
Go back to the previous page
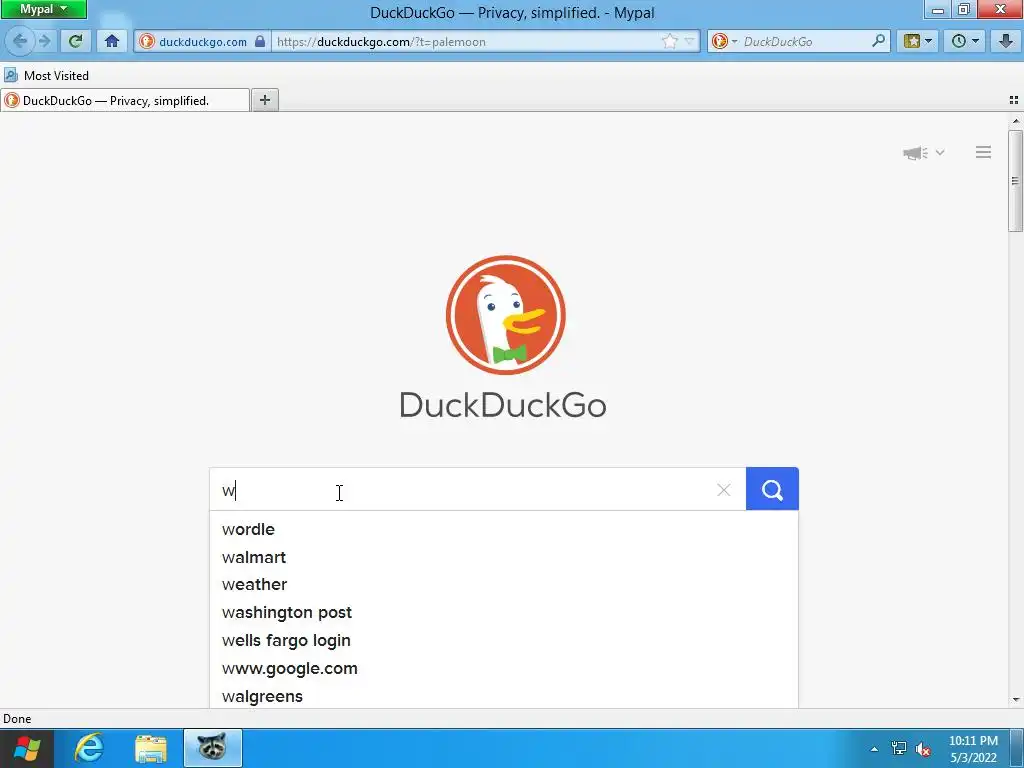(x=20, y=41)
